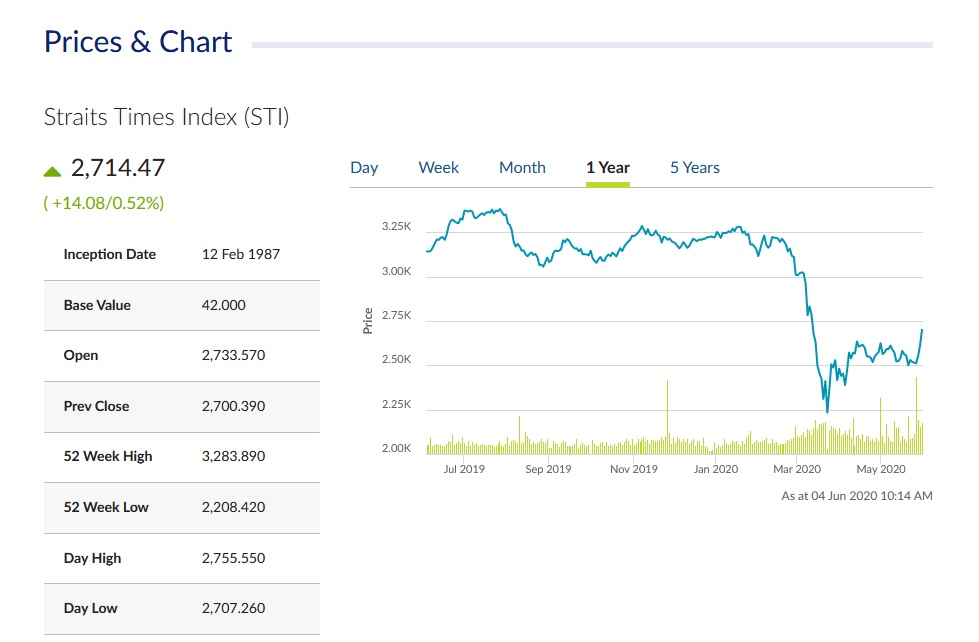Click the green up-arrow price indicator
Viewport: 979px width, 642px height.
coord(53,171)
